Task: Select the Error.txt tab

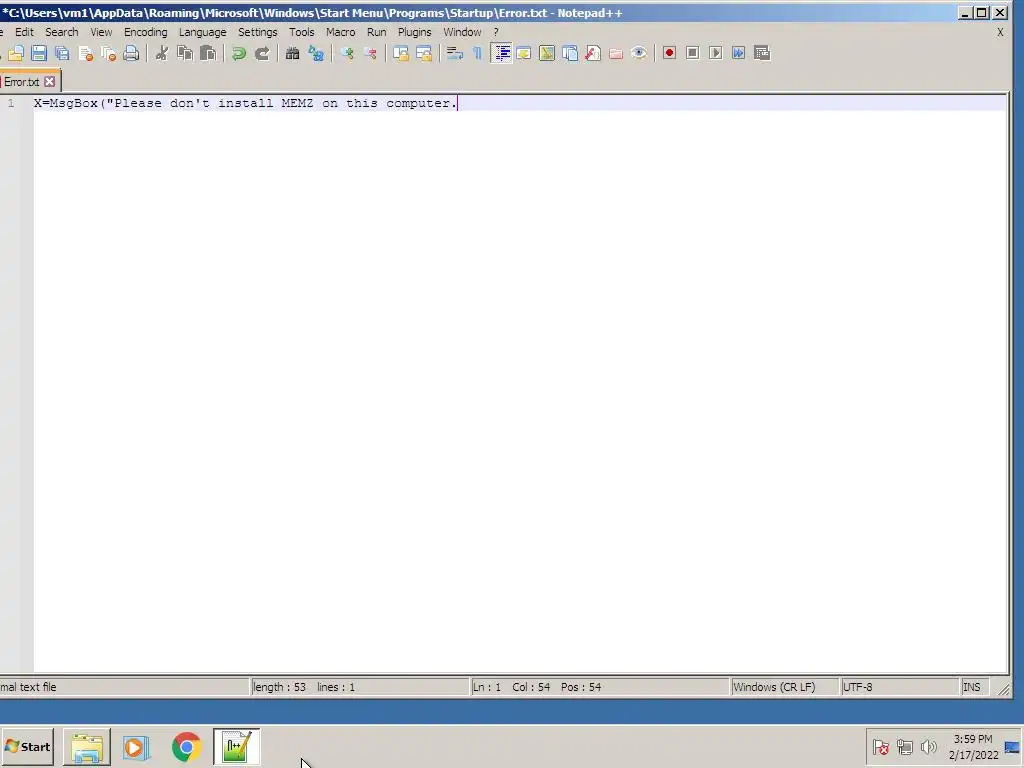Action: coord(22,82)
